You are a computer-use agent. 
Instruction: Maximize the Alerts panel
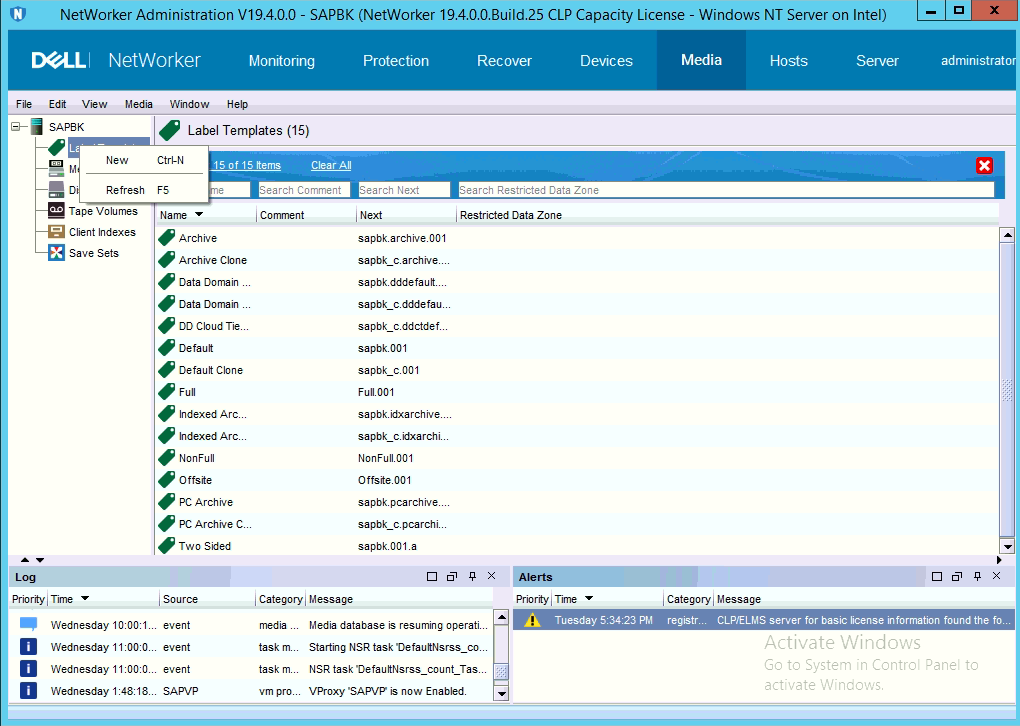click(937, 577)
